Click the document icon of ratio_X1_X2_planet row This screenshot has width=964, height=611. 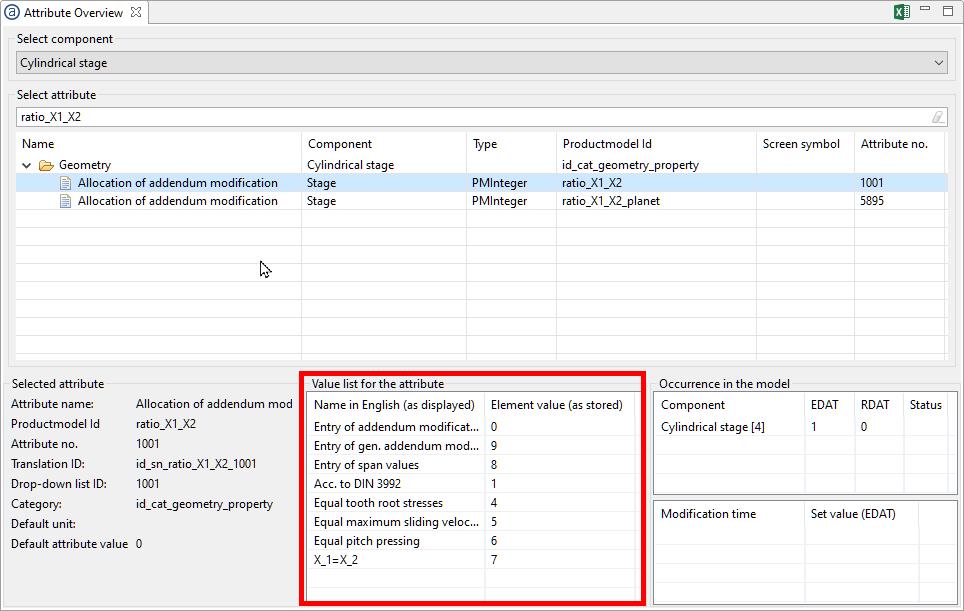(x=66, y=201)
